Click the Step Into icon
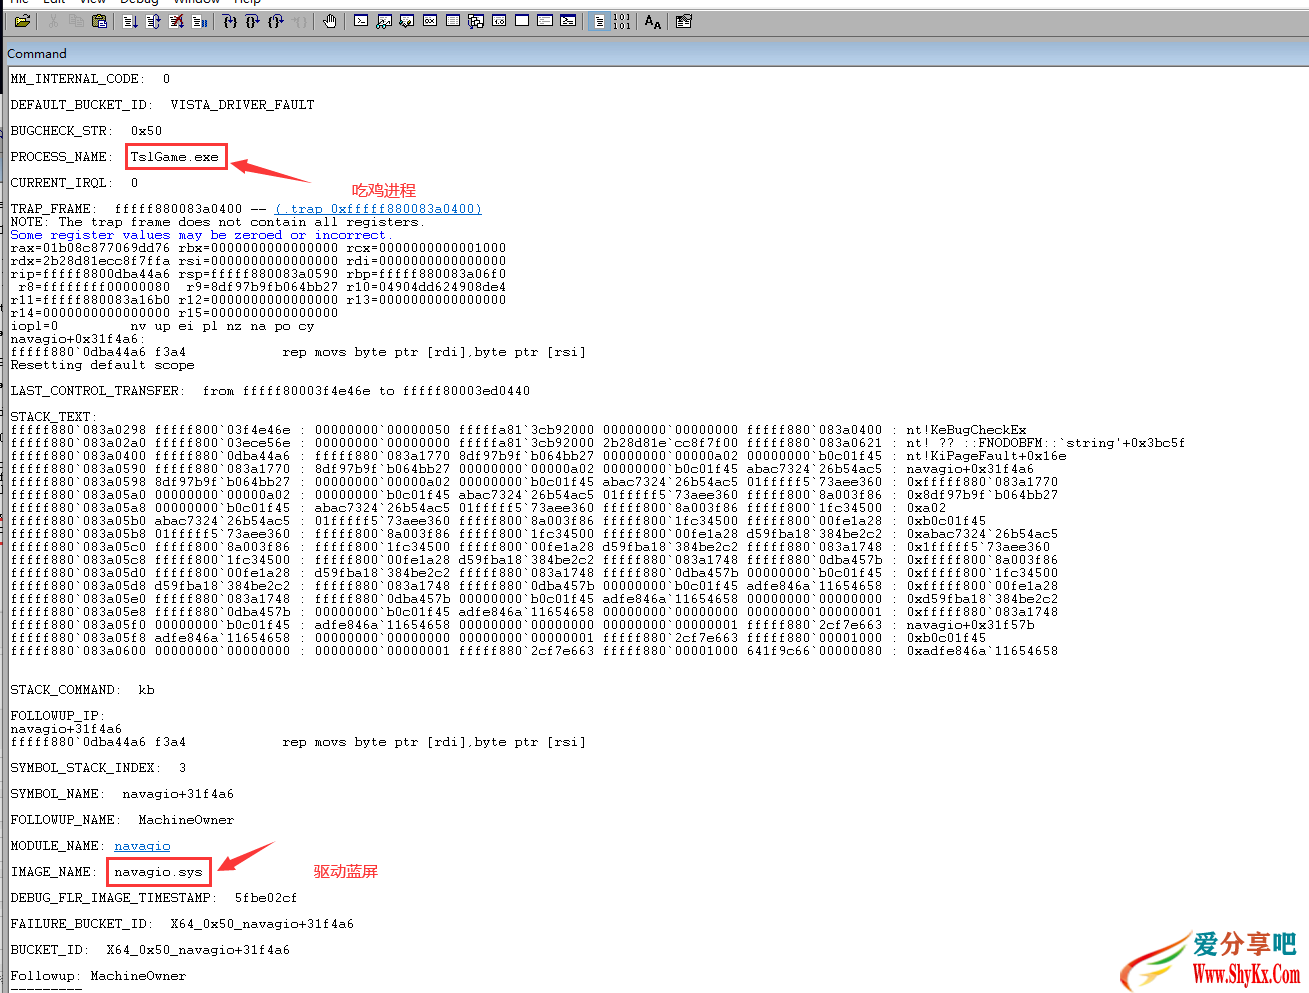Screen dimensions: 1309x993 point(230,21)
